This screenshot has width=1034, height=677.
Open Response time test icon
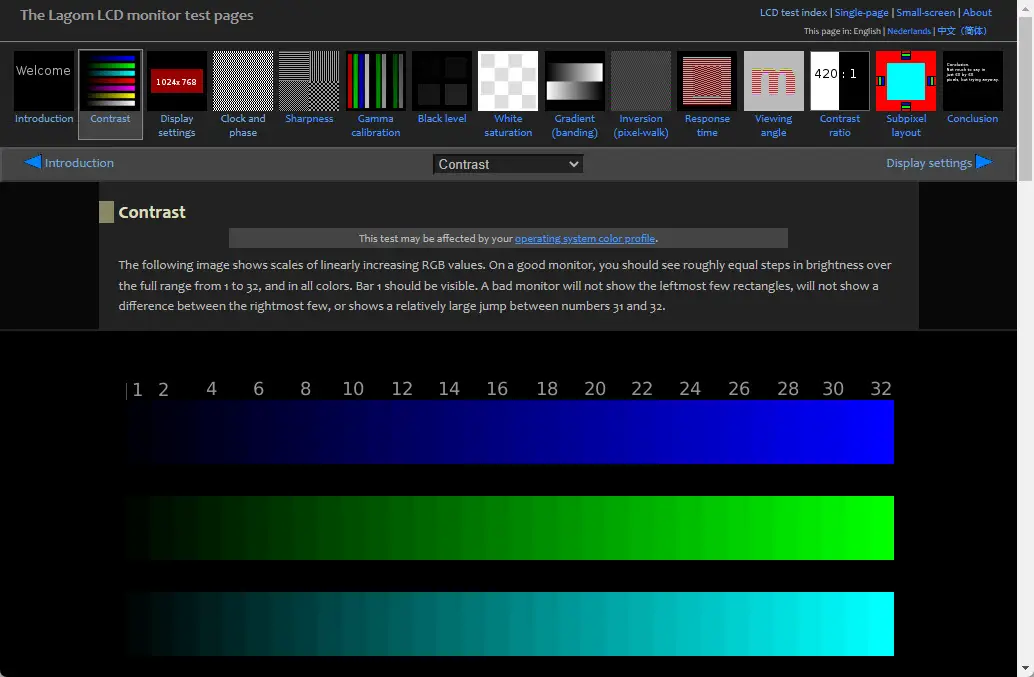coord(707,81)
